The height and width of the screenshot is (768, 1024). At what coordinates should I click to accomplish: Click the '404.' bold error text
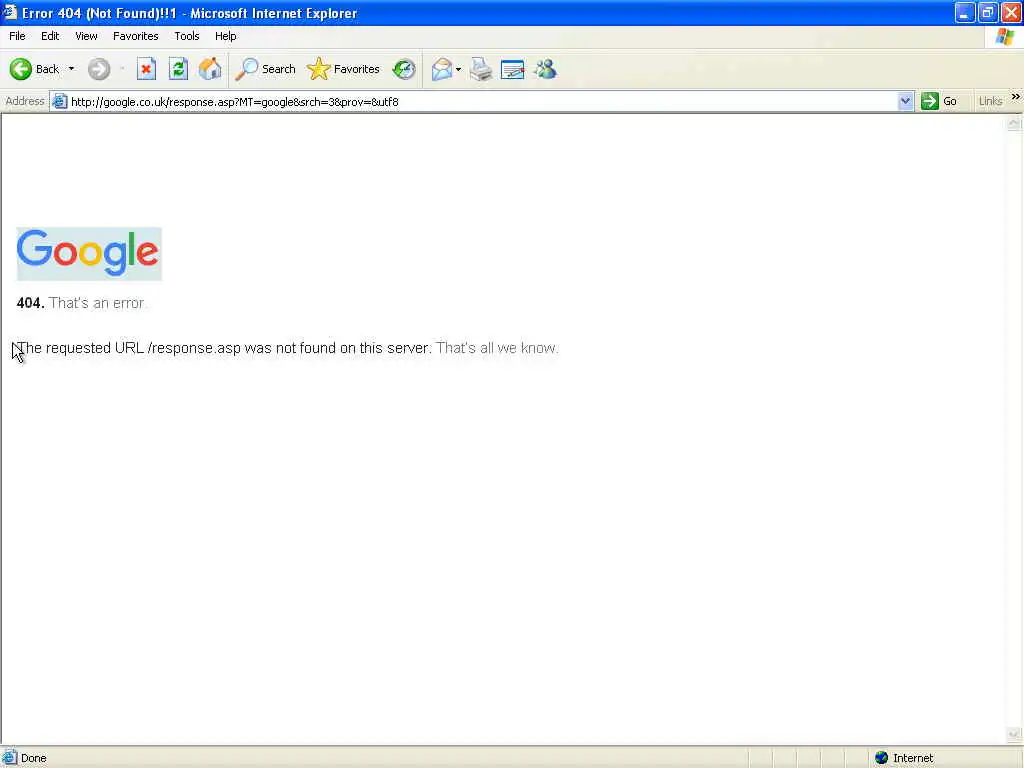(30, 303)
